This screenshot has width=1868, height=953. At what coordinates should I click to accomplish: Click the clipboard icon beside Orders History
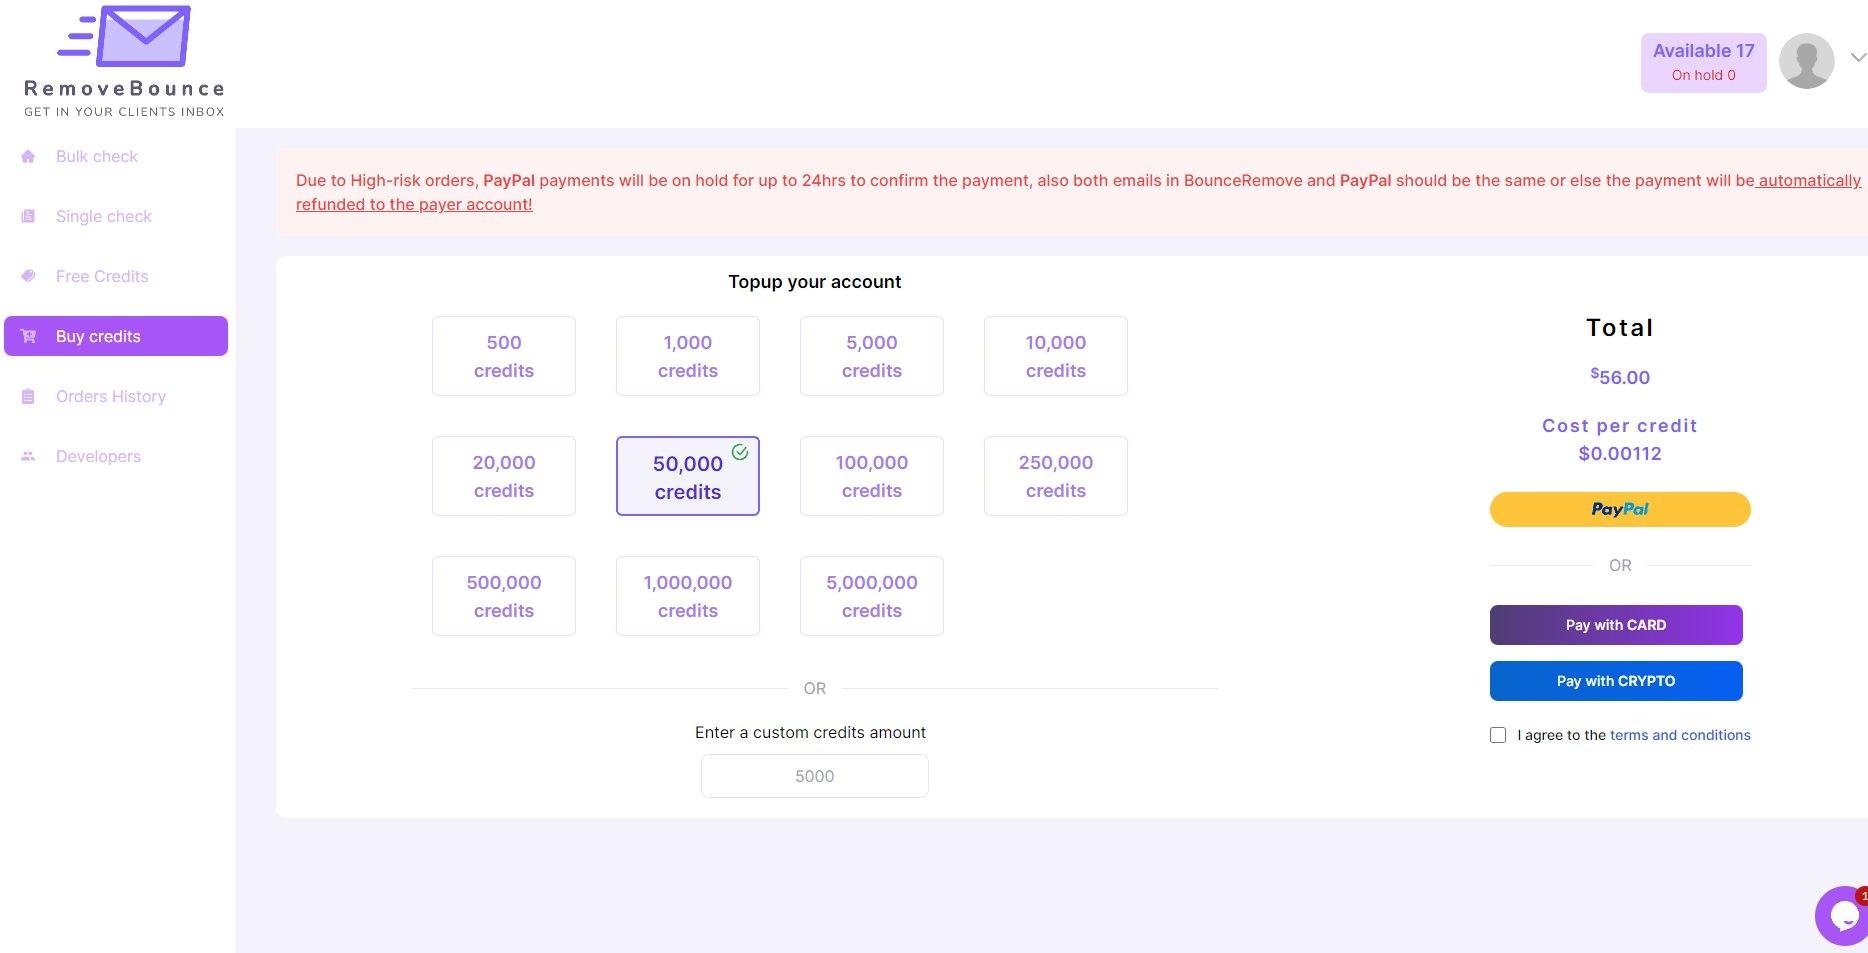[28, 396]
